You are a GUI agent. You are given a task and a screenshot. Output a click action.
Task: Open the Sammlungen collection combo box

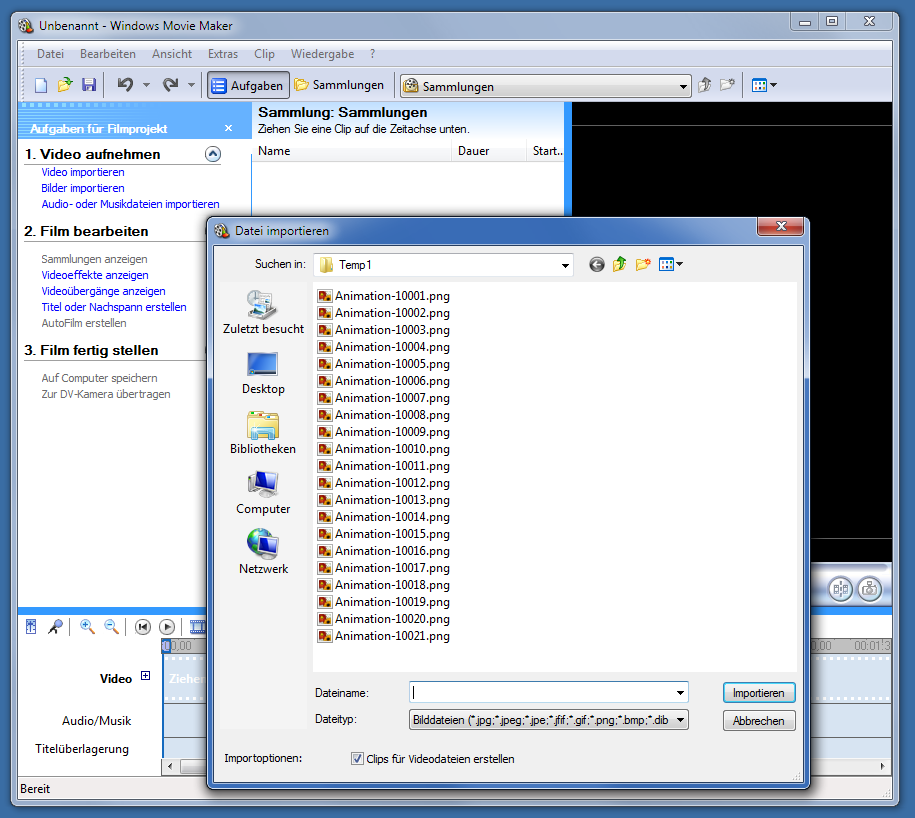(x=546, y=86)
